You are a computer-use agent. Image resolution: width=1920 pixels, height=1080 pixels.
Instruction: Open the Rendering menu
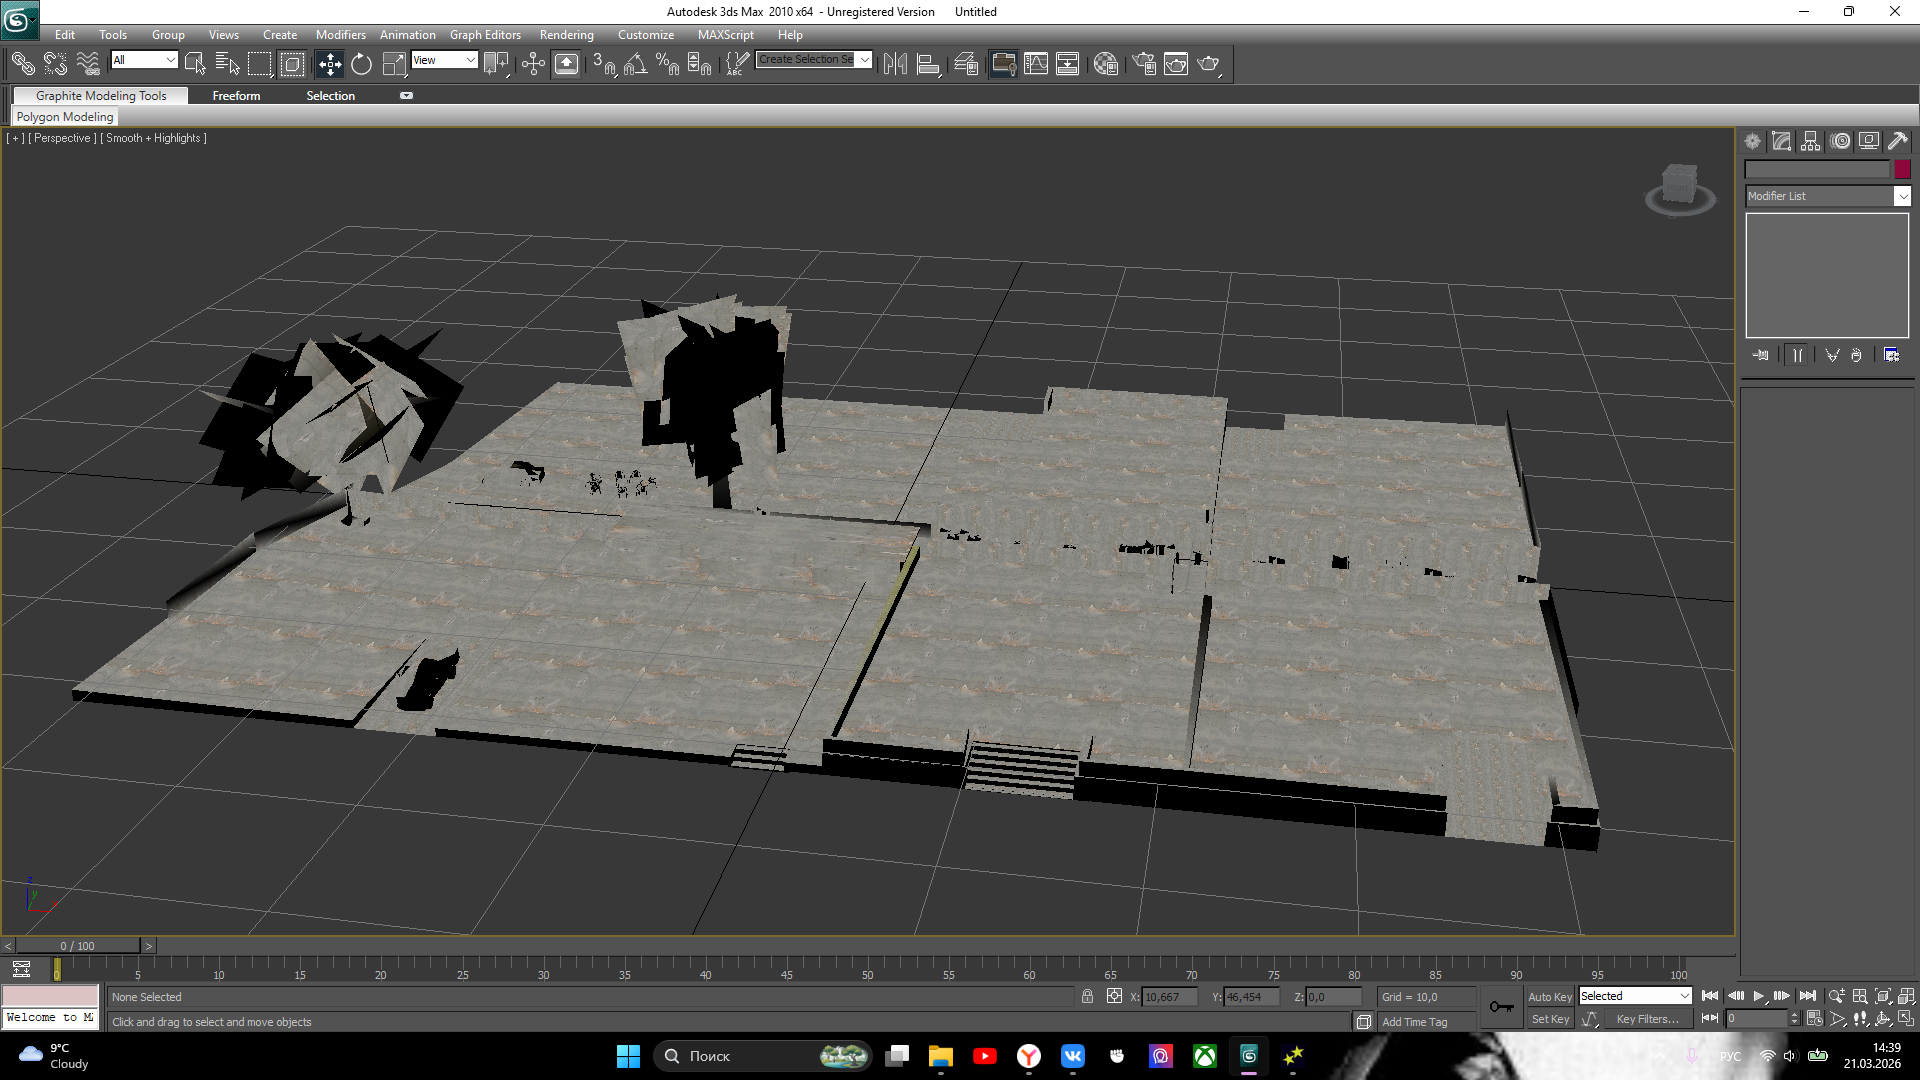click(x=566, y=34)
